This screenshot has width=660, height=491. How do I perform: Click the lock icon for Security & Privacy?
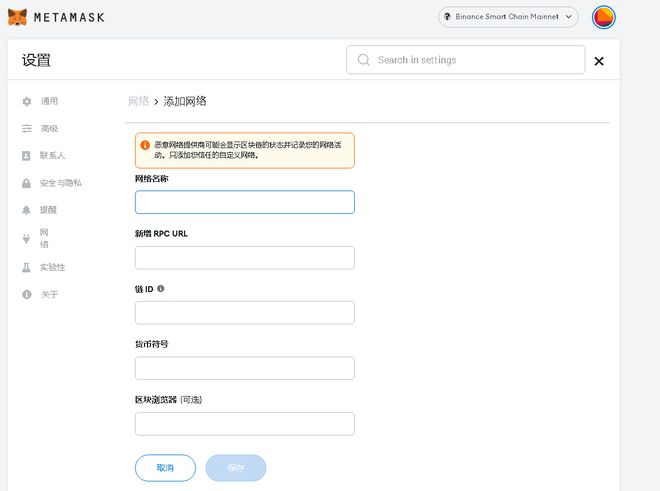(x=26, y=183)
